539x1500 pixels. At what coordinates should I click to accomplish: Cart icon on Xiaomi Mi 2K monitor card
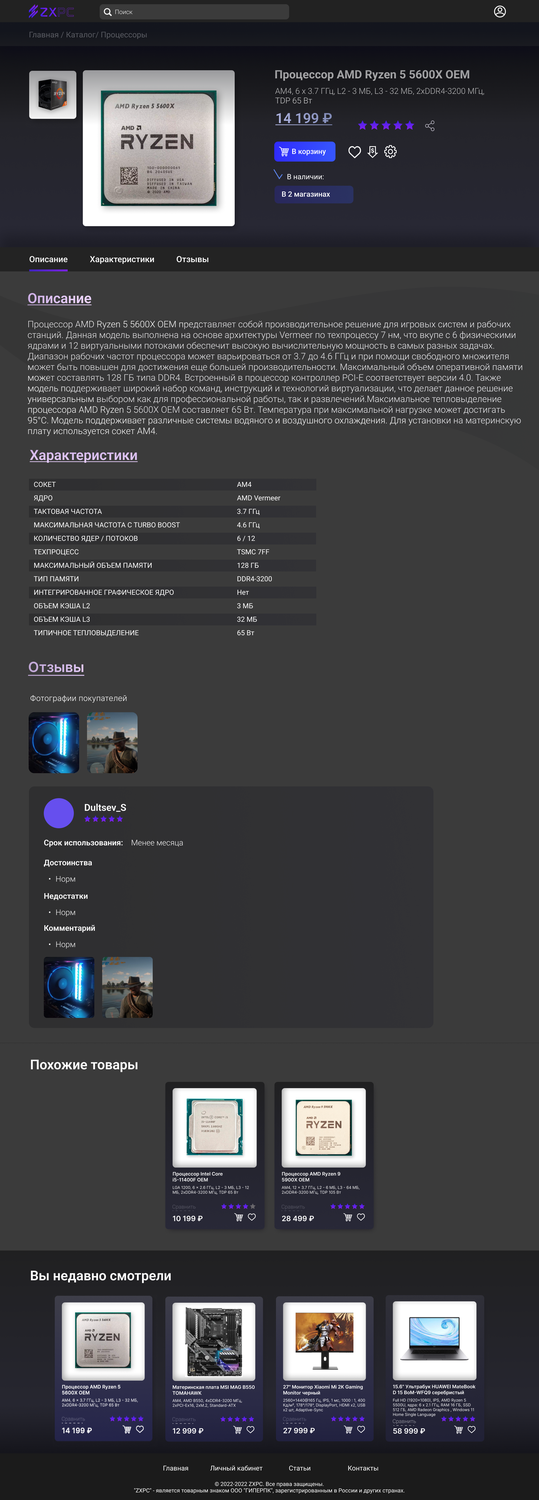[x=348, y=1429]
